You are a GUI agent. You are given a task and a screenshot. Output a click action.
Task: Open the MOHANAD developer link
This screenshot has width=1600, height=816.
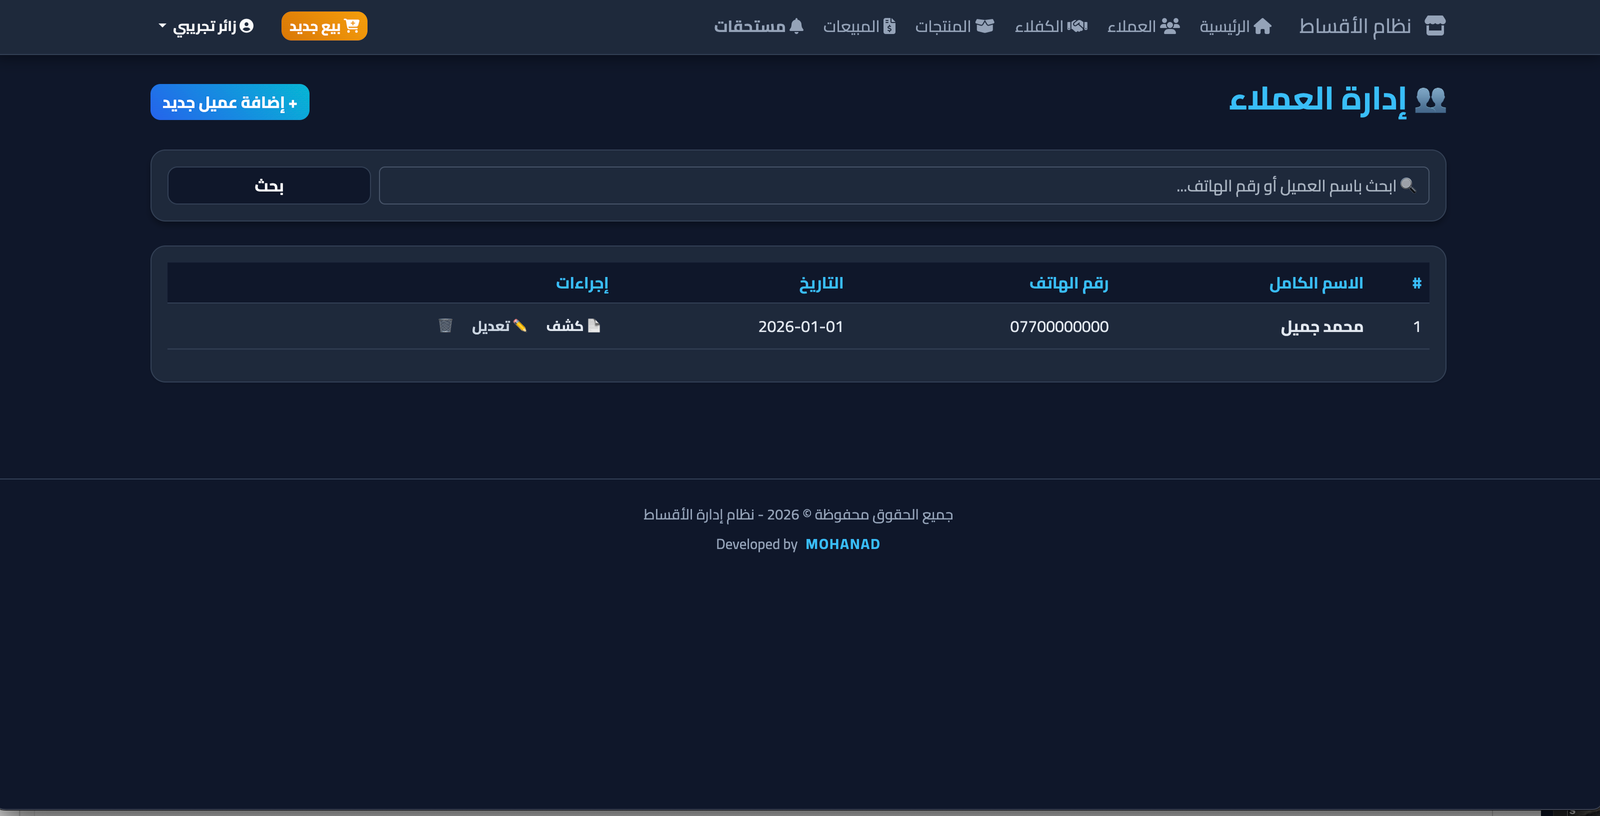842,544
